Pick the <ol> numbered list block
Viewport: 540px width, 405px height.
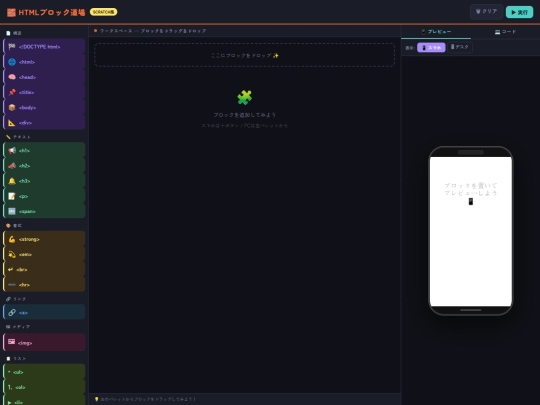tap(44, 387)
